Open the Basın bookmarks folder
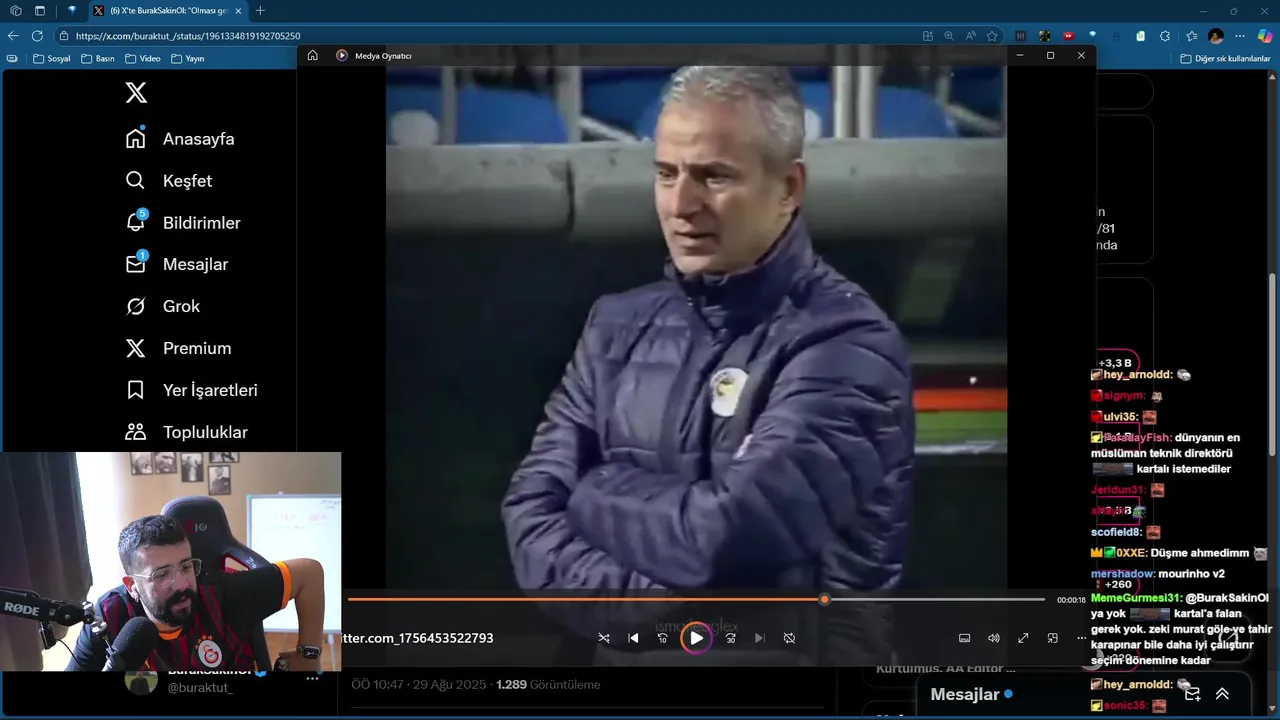The width and height of the screenshot is (1280, 720). tap(98, 58)
